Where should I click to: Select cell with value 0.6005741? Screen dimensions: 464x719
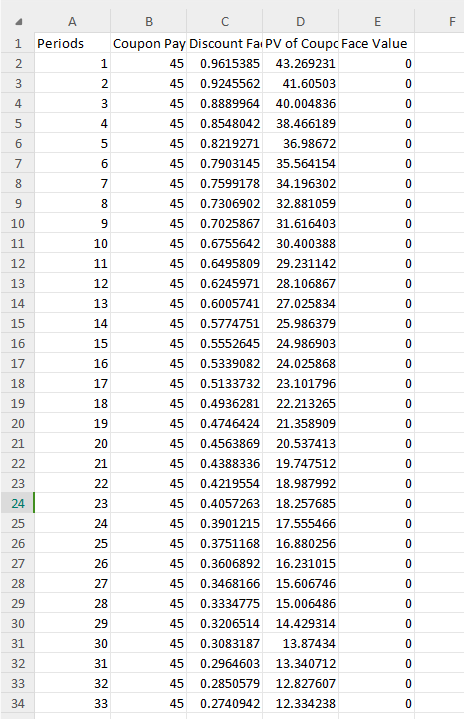click(225, 304)
